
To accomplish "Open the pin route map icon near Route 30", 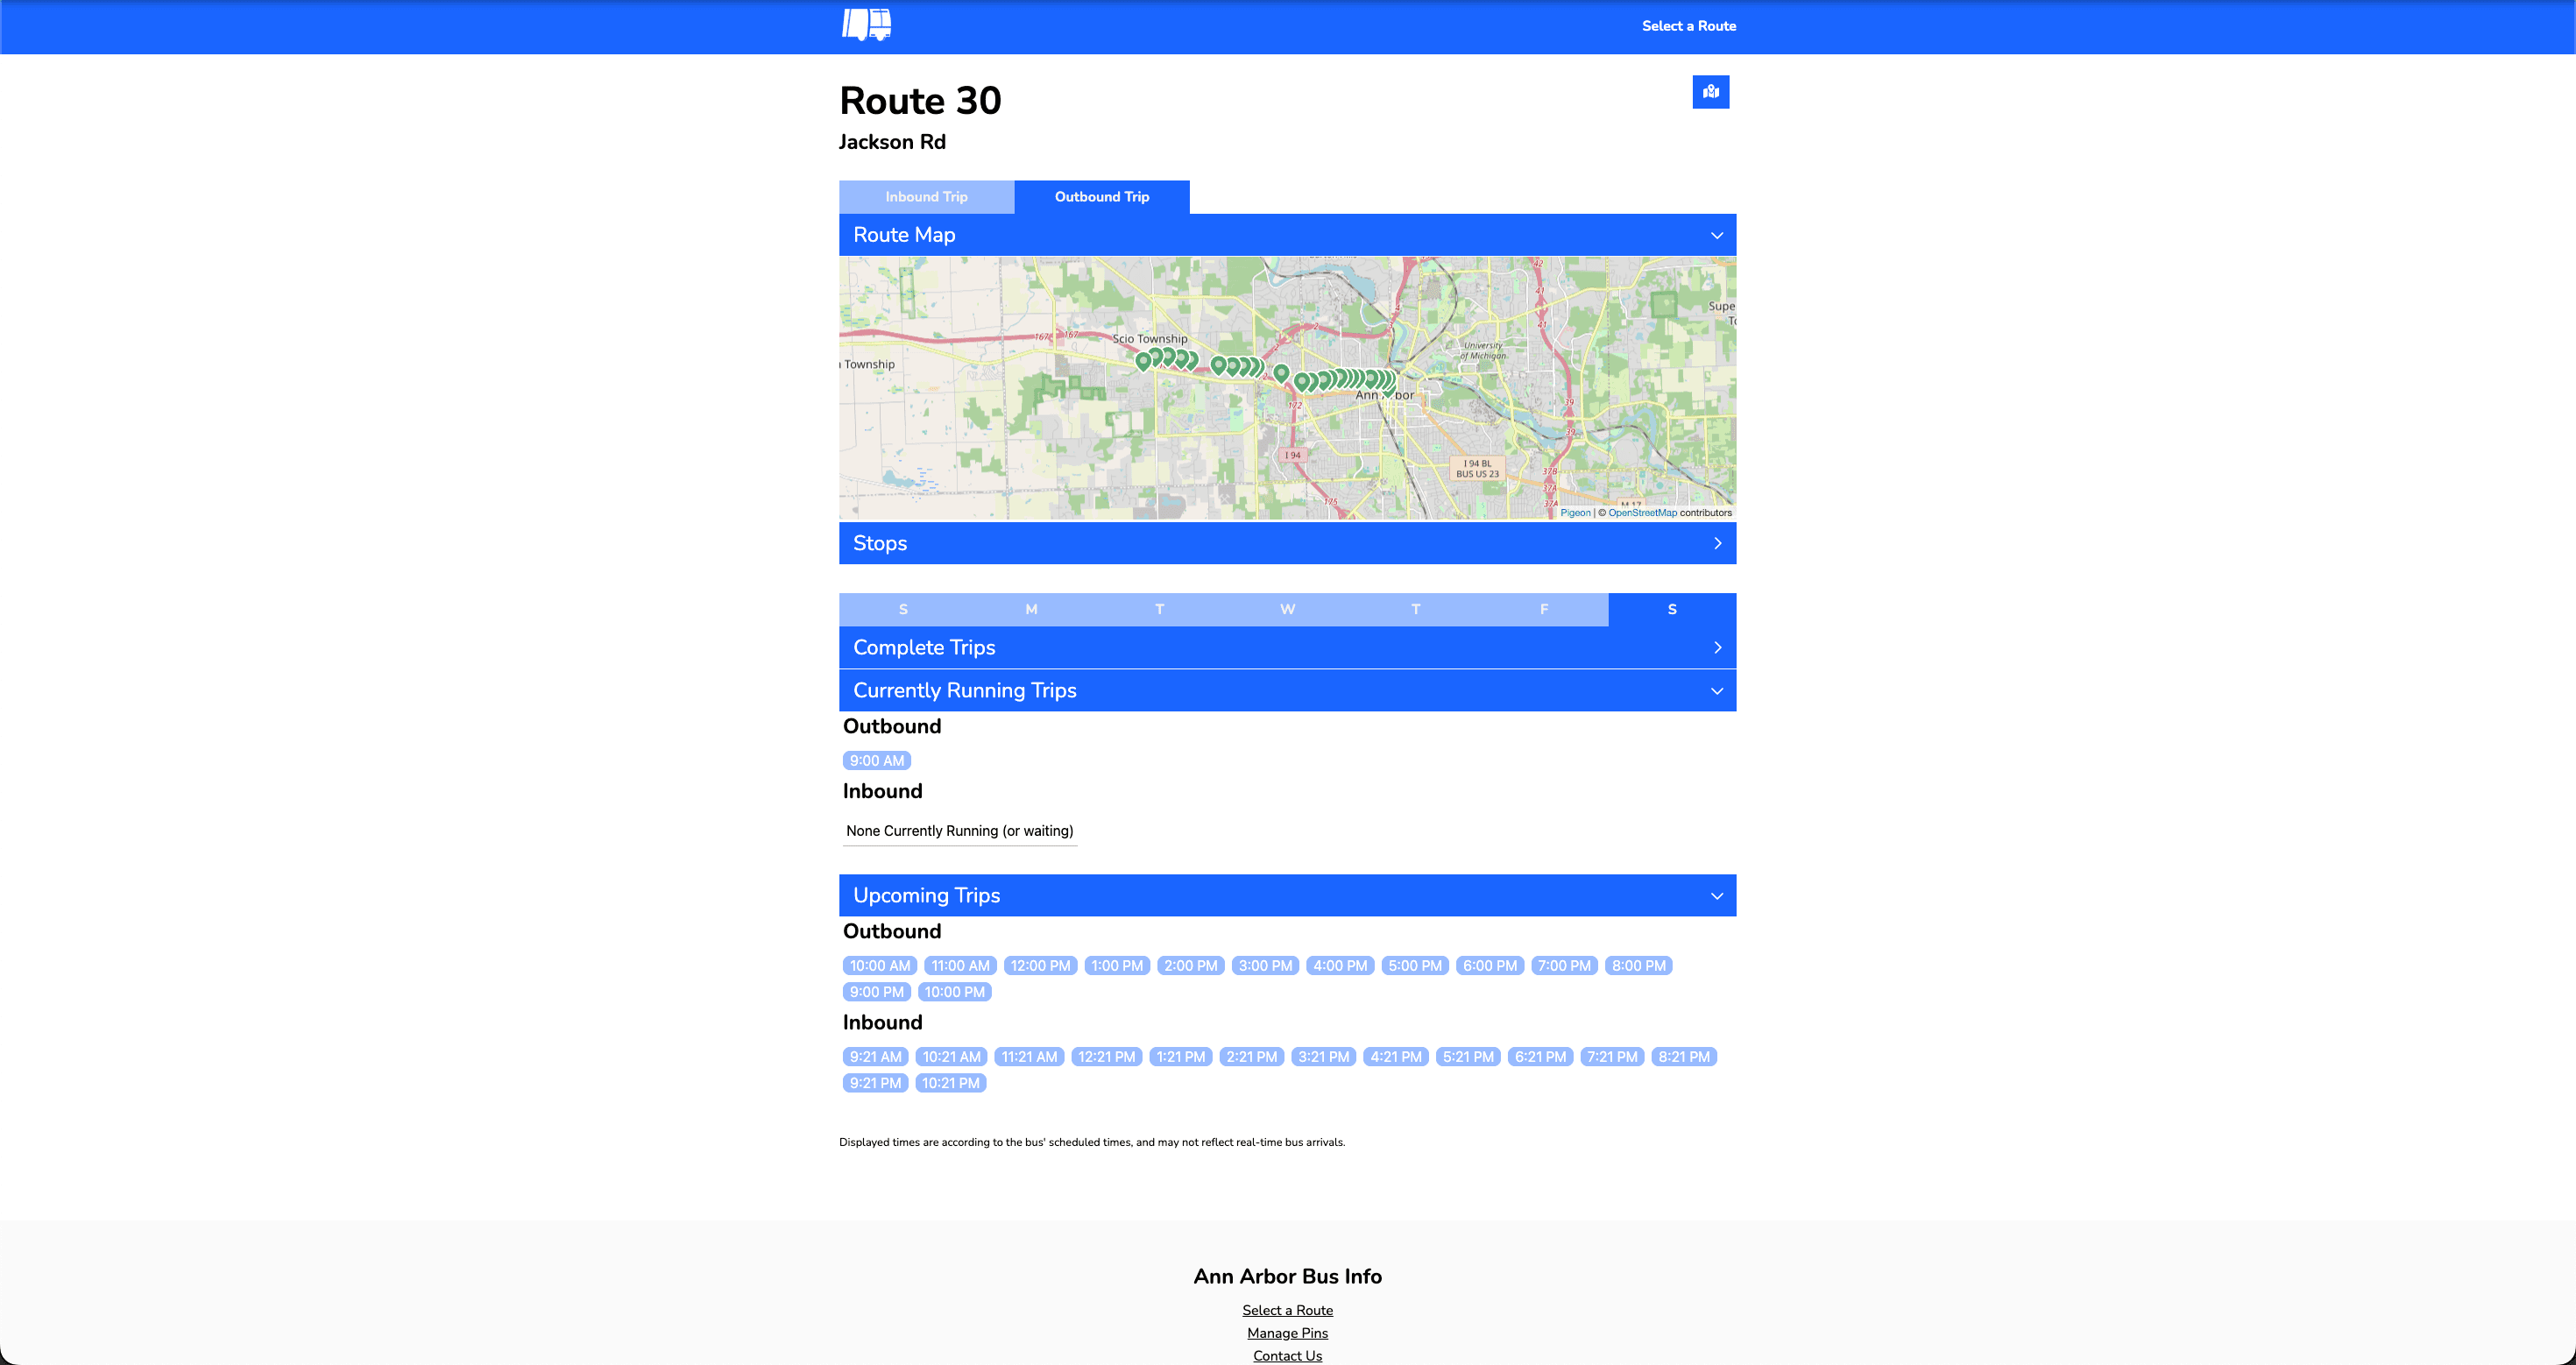I will [x=1711, y=91].
